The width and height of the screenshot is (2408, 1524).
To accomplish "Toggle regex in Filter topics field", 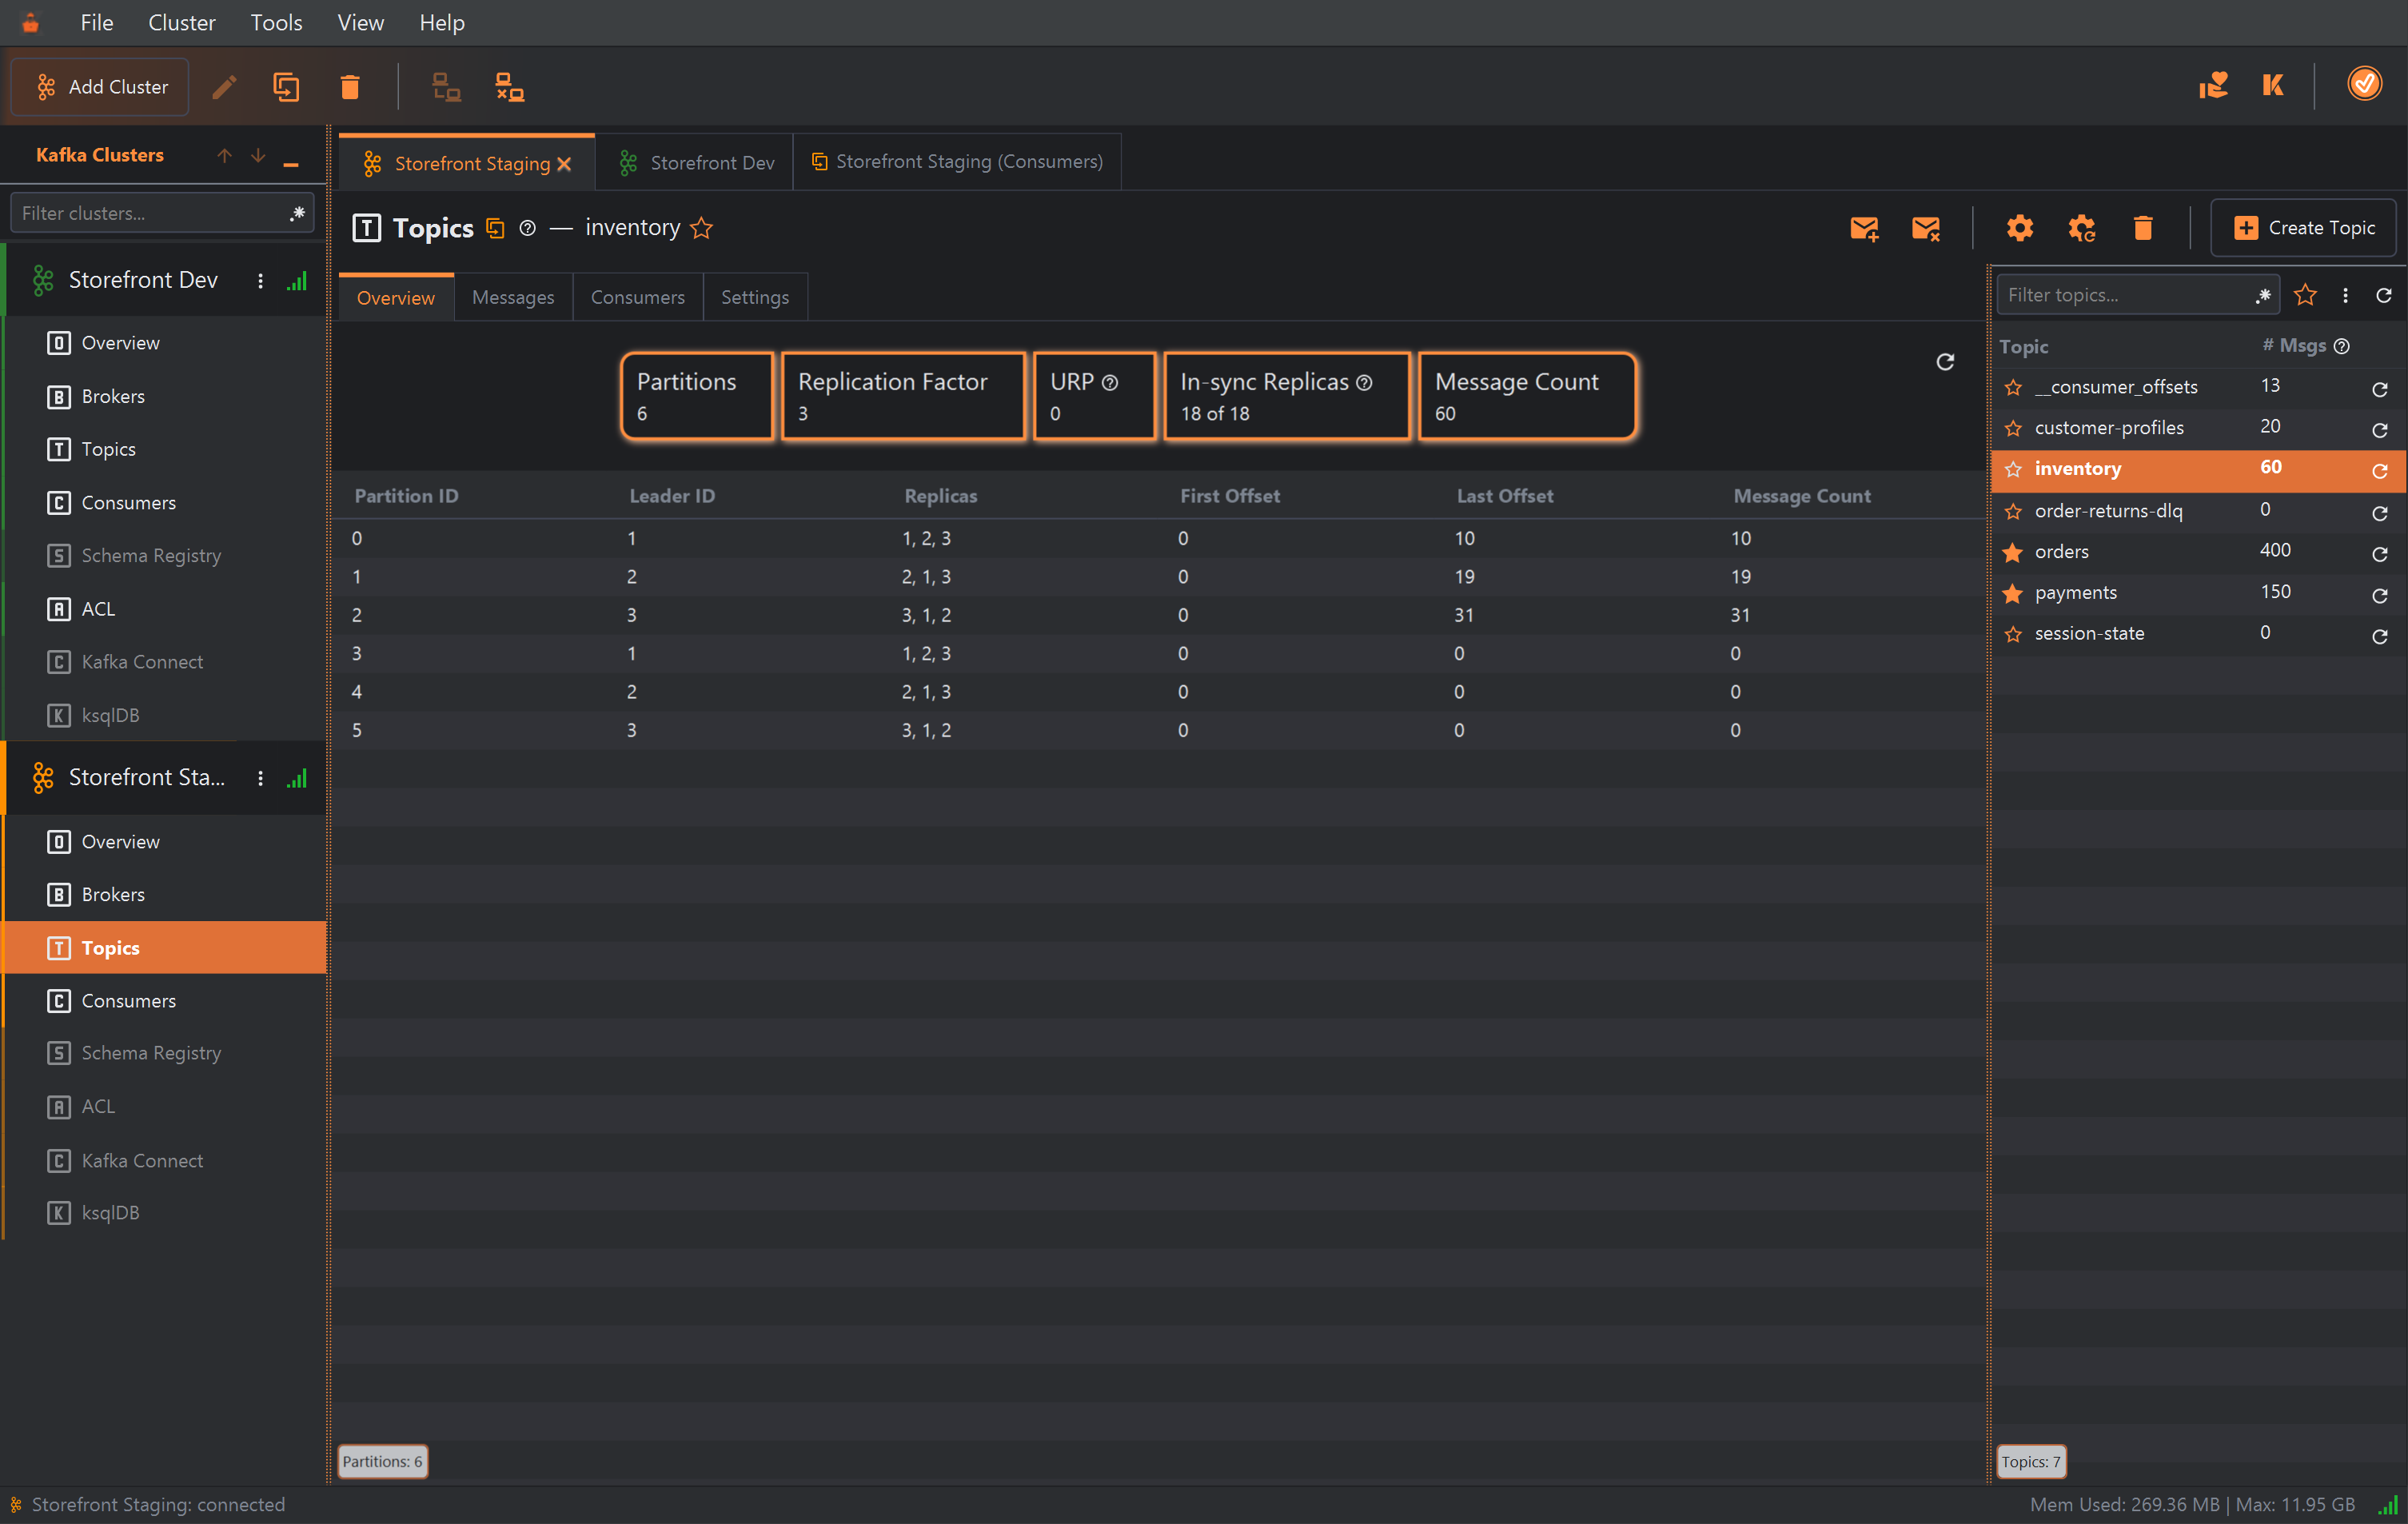I will click(x=2263, y=295).
